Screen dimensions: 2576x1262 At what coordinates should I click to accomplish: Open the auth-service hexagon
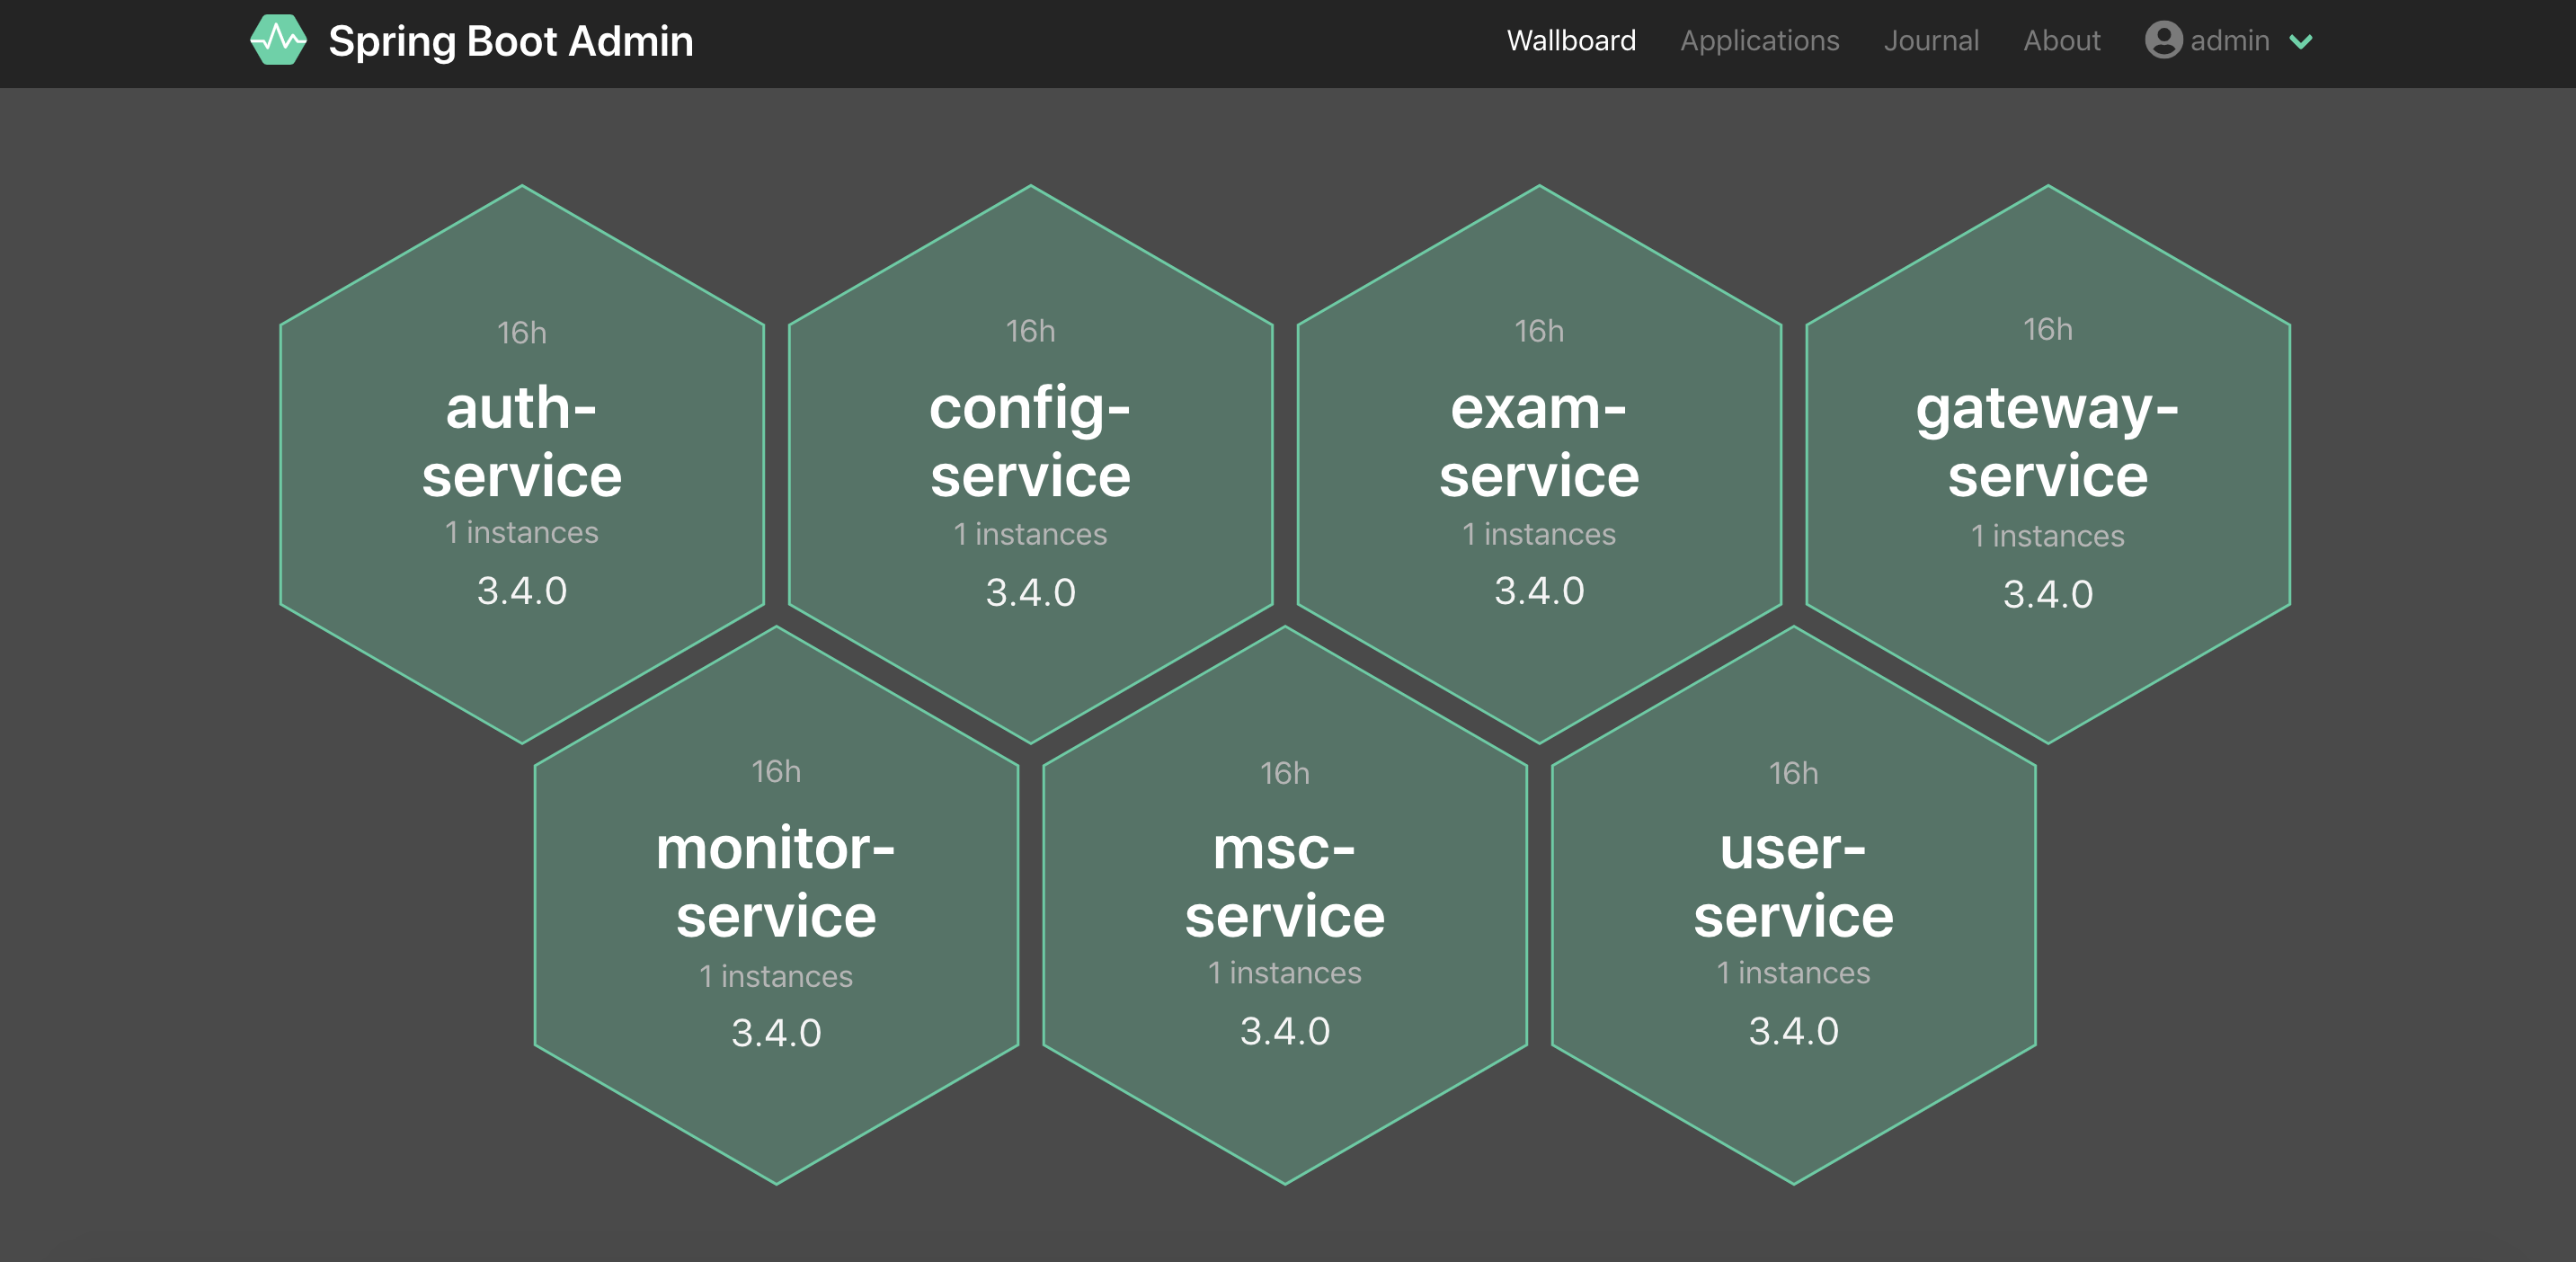pyautogui.click(x=522, y=464)
